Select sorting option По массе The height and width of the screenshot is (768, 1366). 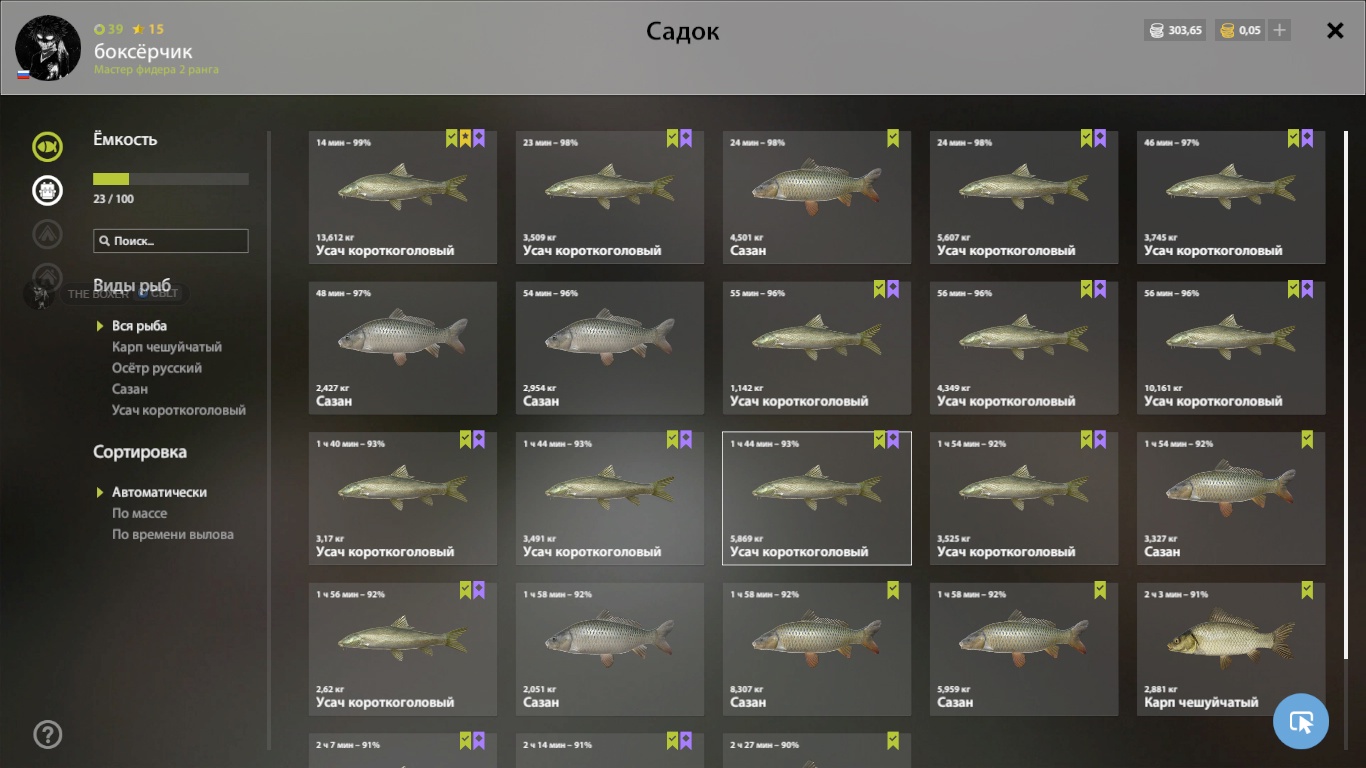139,513
